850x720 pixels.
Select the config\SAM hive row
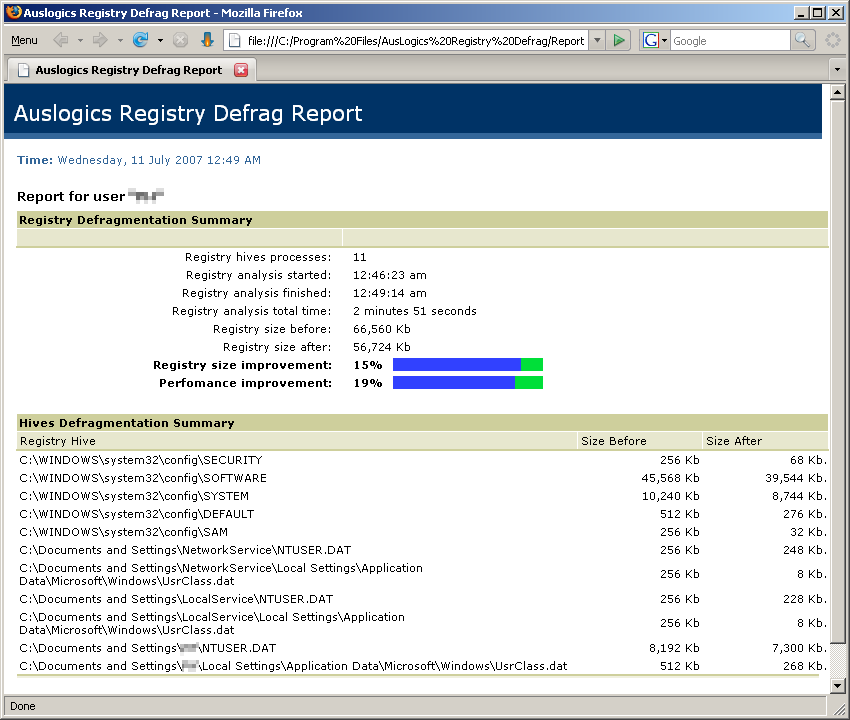coord(422,532)
